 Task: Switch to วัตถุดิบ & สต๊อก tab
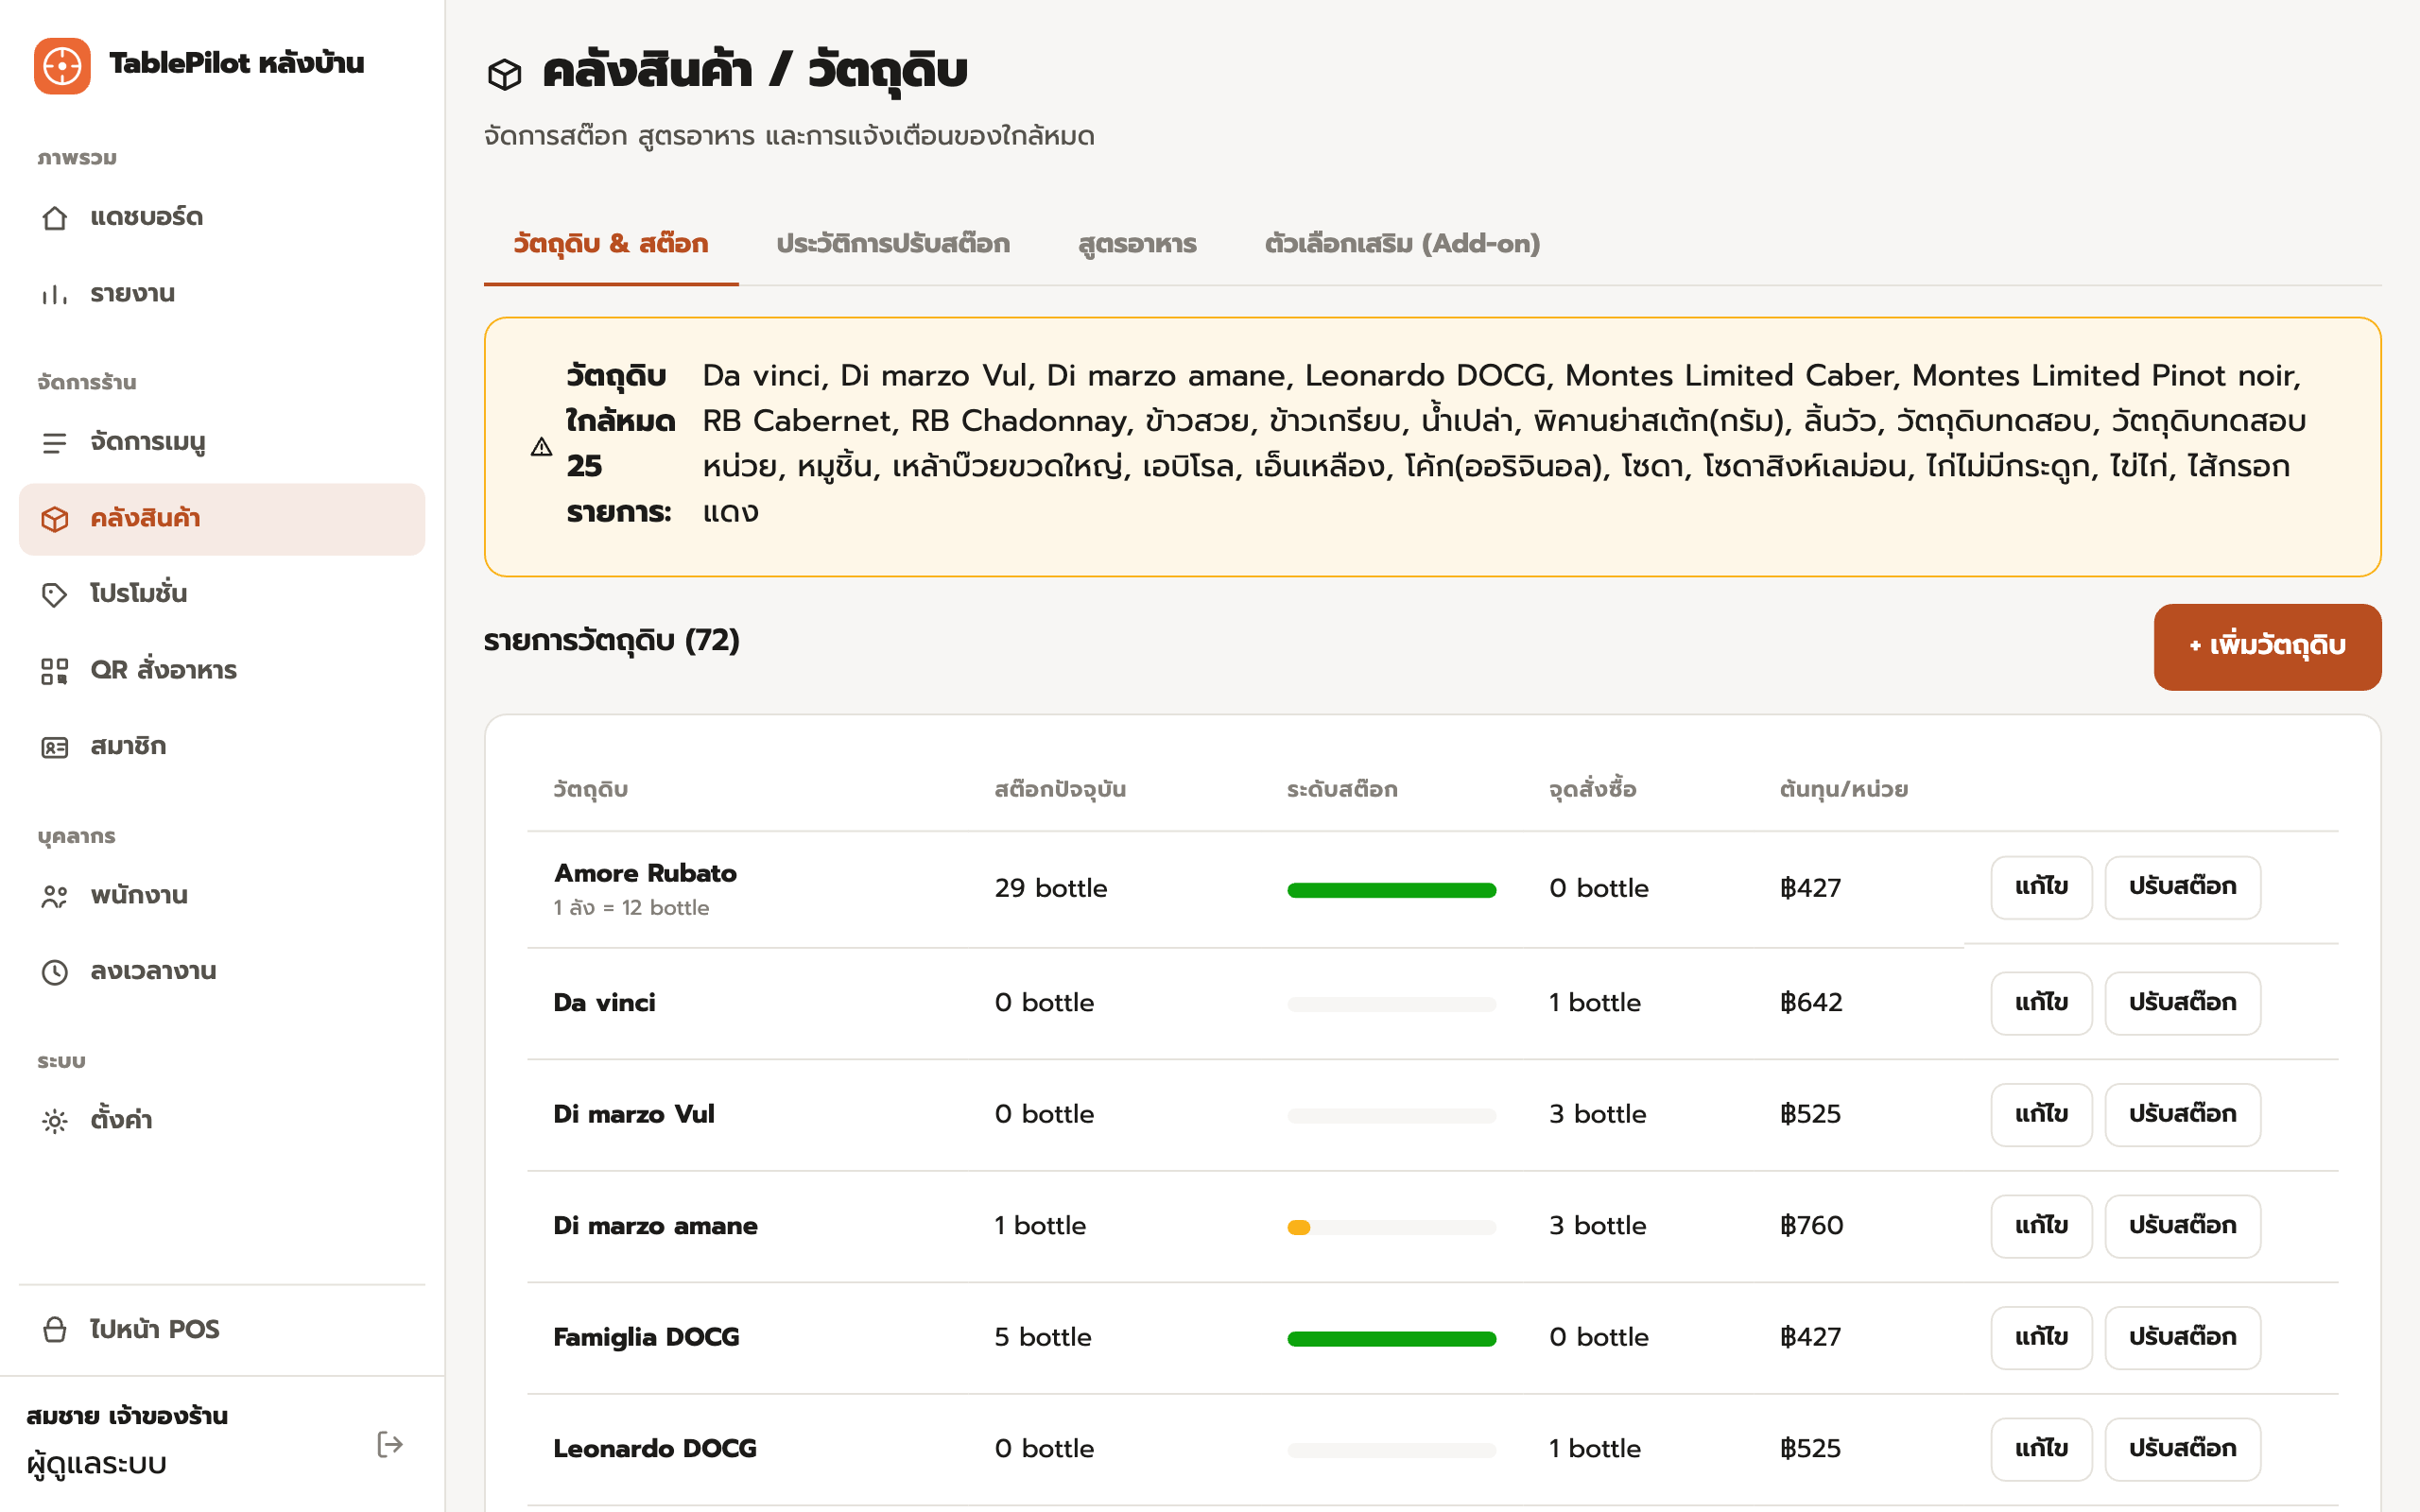[611, 244]
